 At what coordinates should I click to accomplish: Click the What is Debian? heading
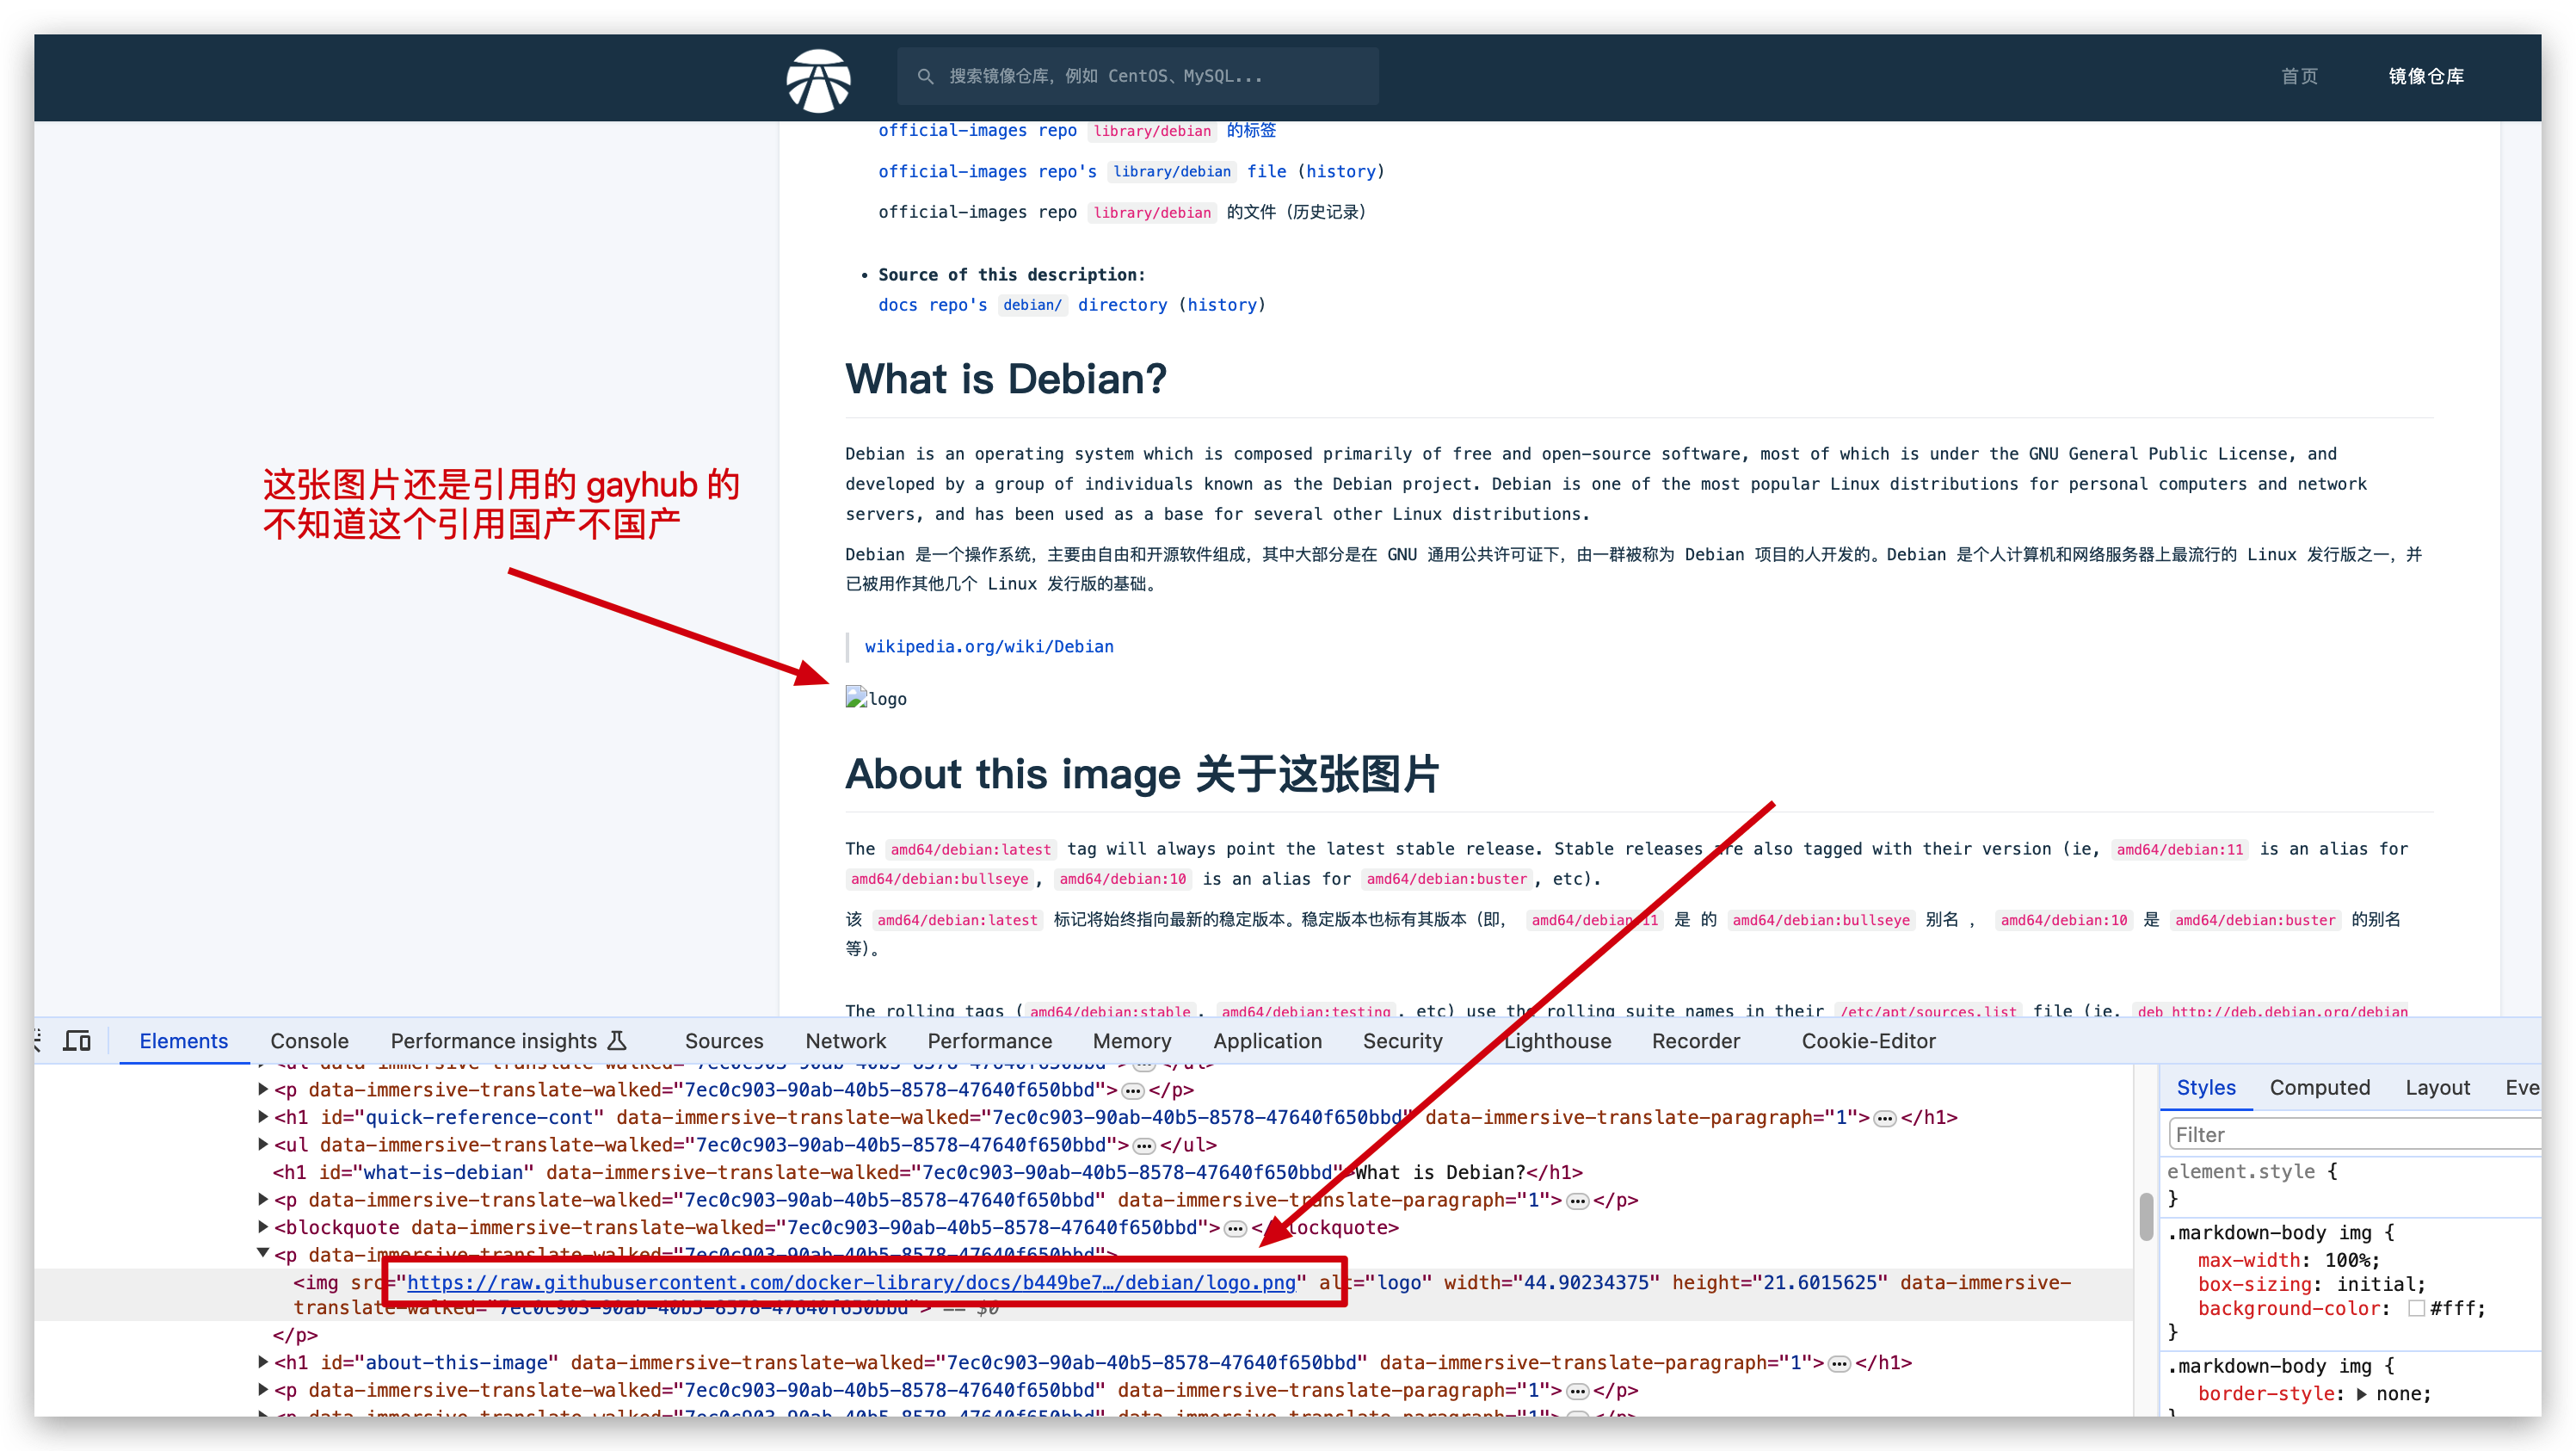point(1005,379)
